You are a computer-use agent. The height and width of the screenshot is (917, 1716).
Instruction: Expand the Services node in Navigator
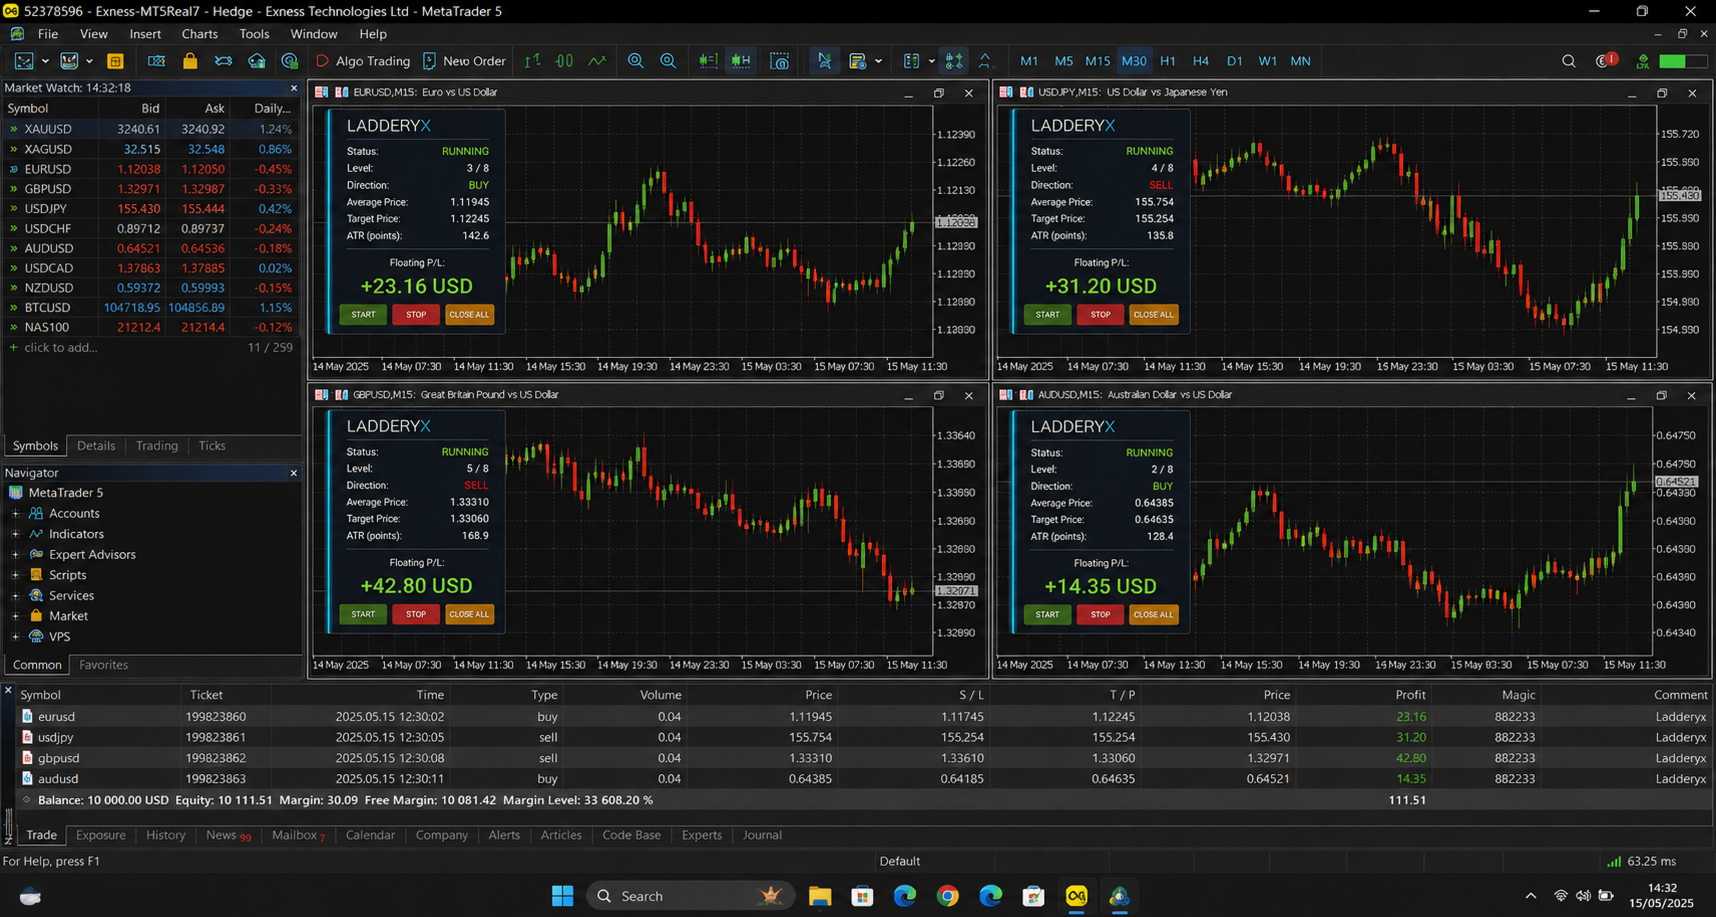pyautogui.click(x=15, y=595)
